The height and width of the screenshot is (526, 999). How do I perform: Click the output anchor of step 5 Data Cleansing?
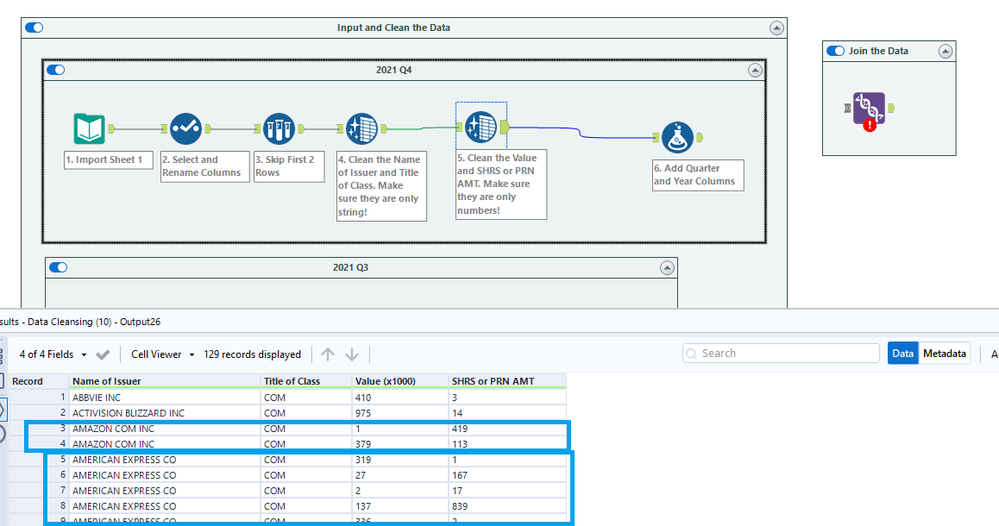504,127
